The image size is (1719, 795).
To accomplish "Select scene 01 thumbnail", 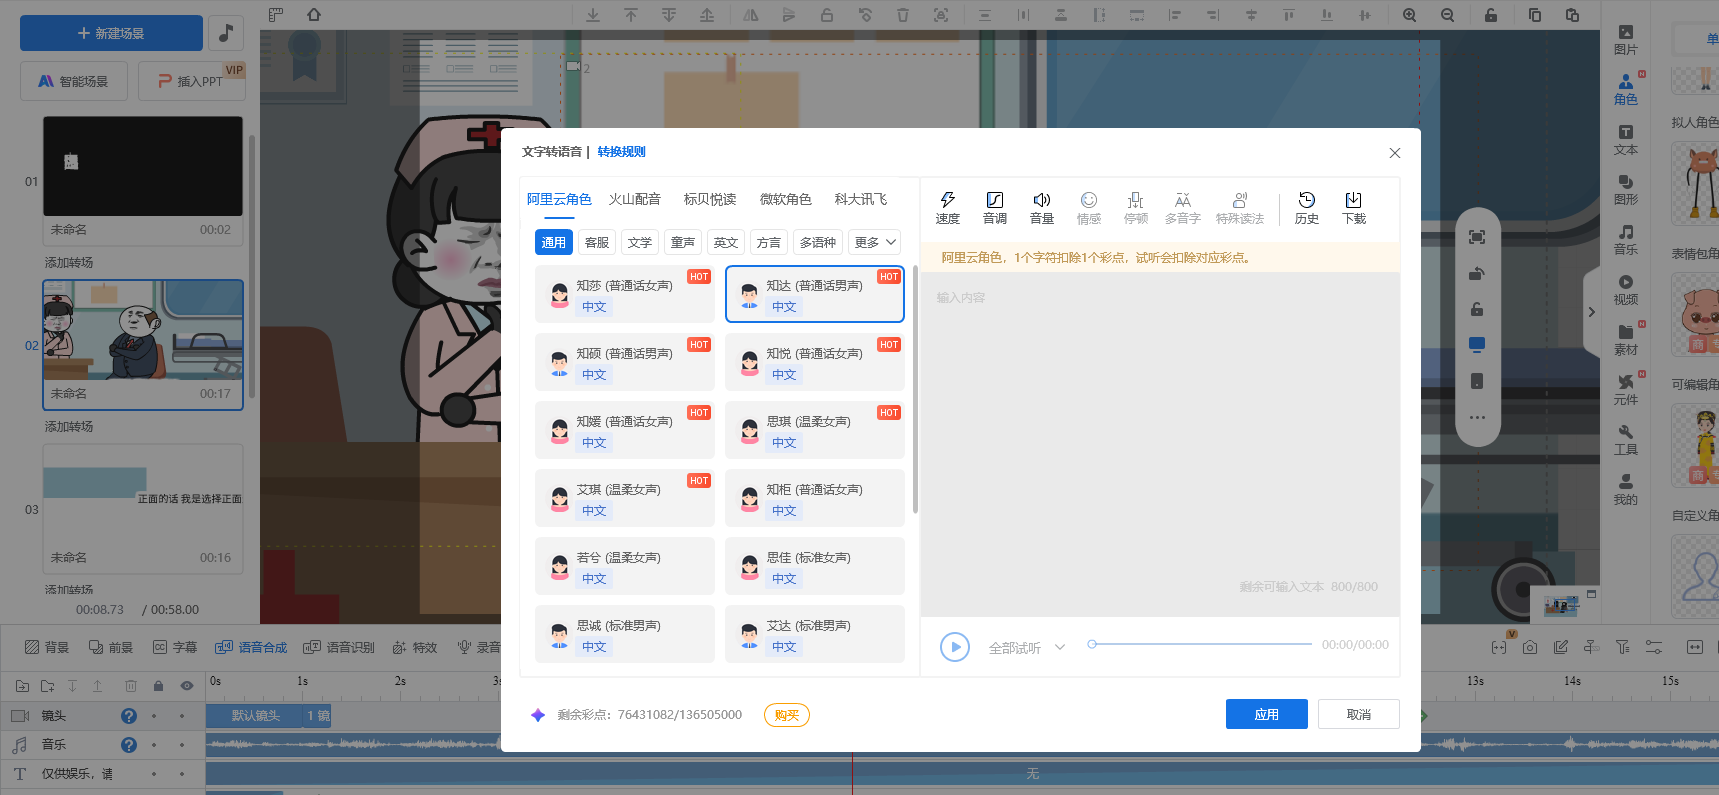I will point(143,166).
